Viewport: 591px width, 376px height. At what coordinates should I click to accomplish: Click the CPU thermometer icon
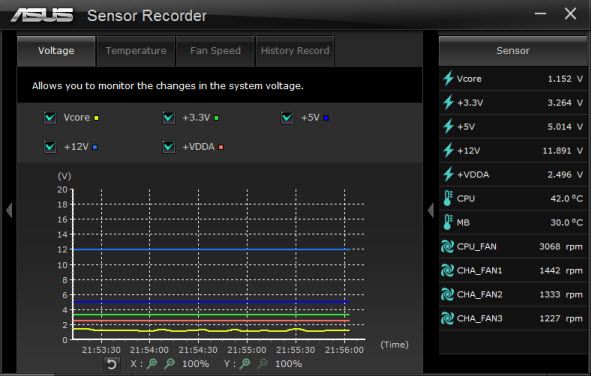[447, 199]
